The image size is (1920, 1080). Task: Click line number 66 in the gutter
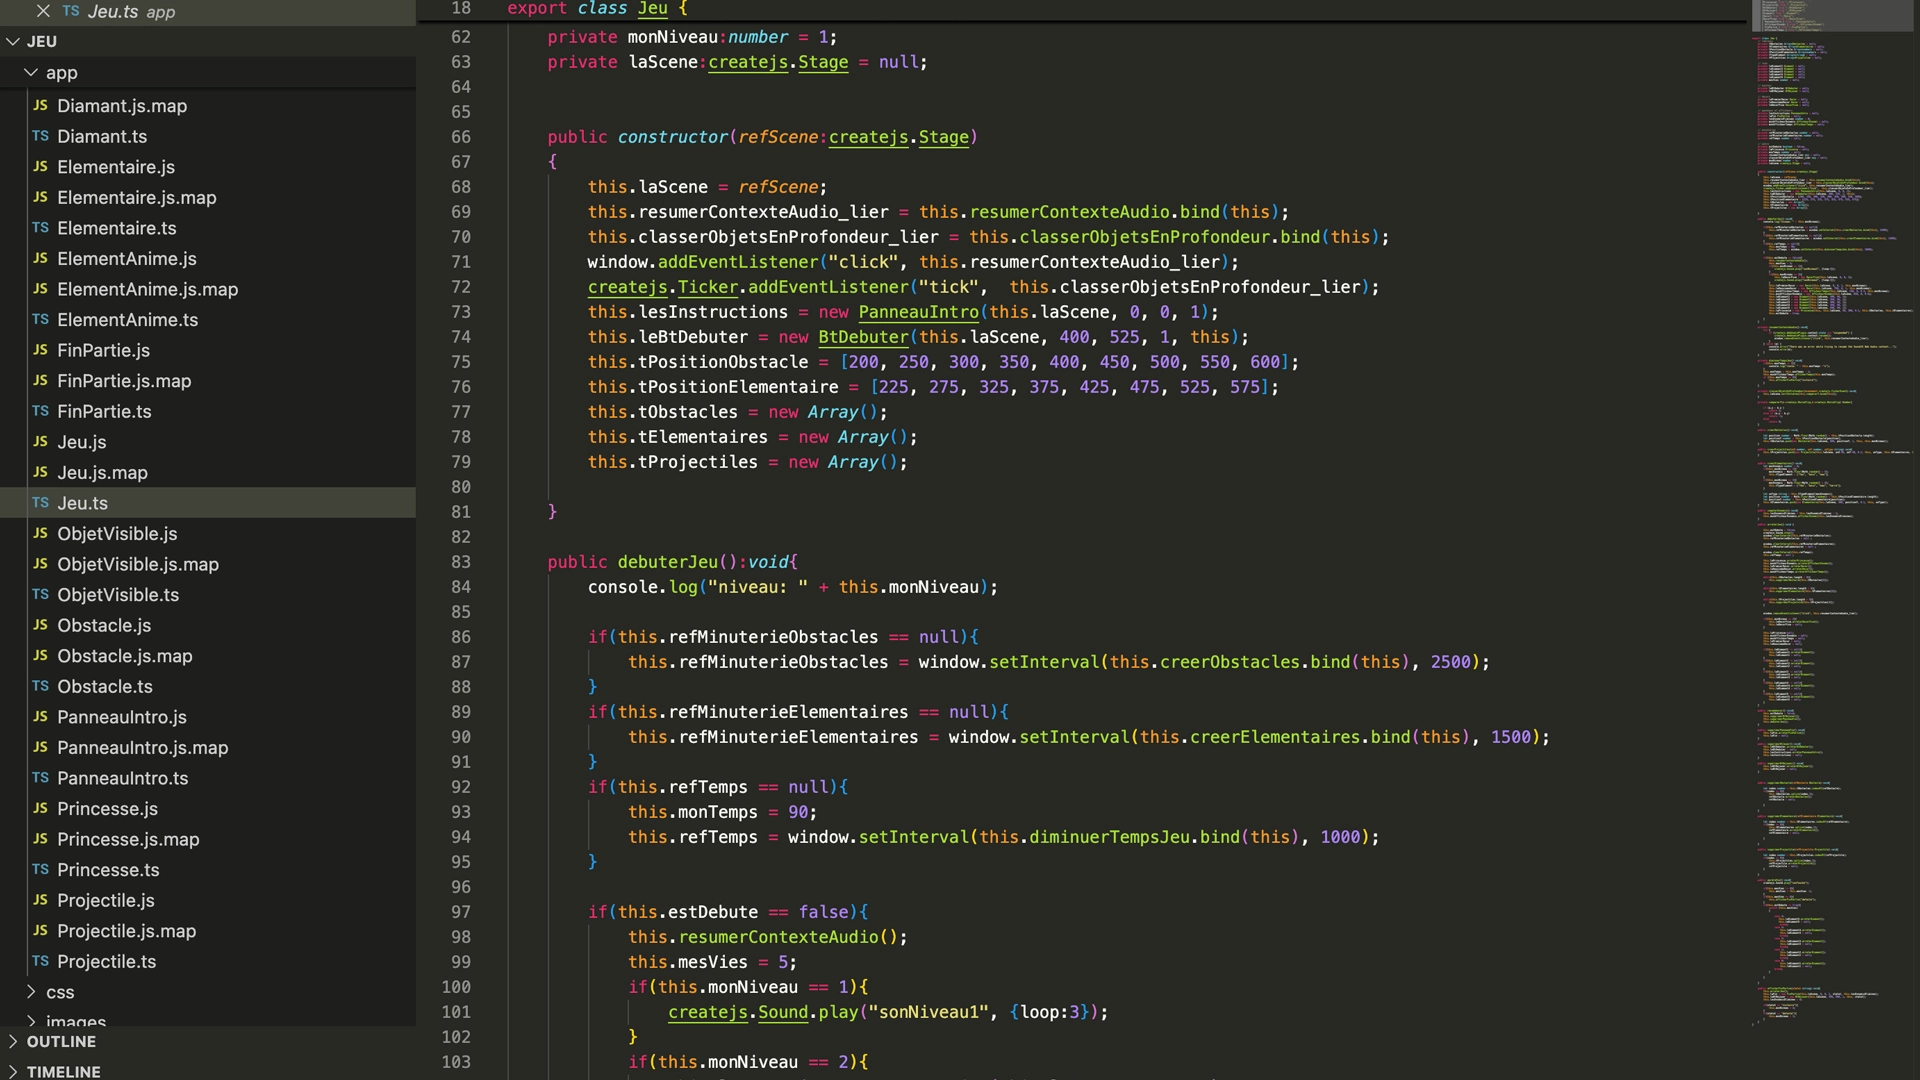coord(460,137)
